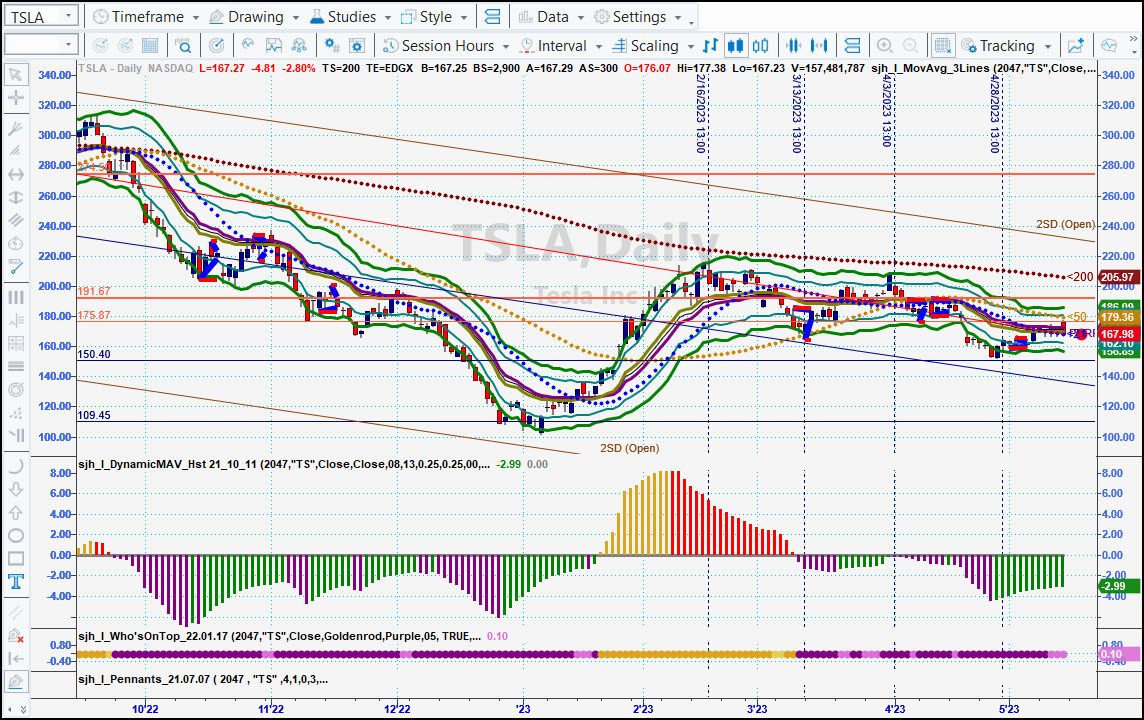Click the grid table tool in left toolbar

tap(15, 344)
